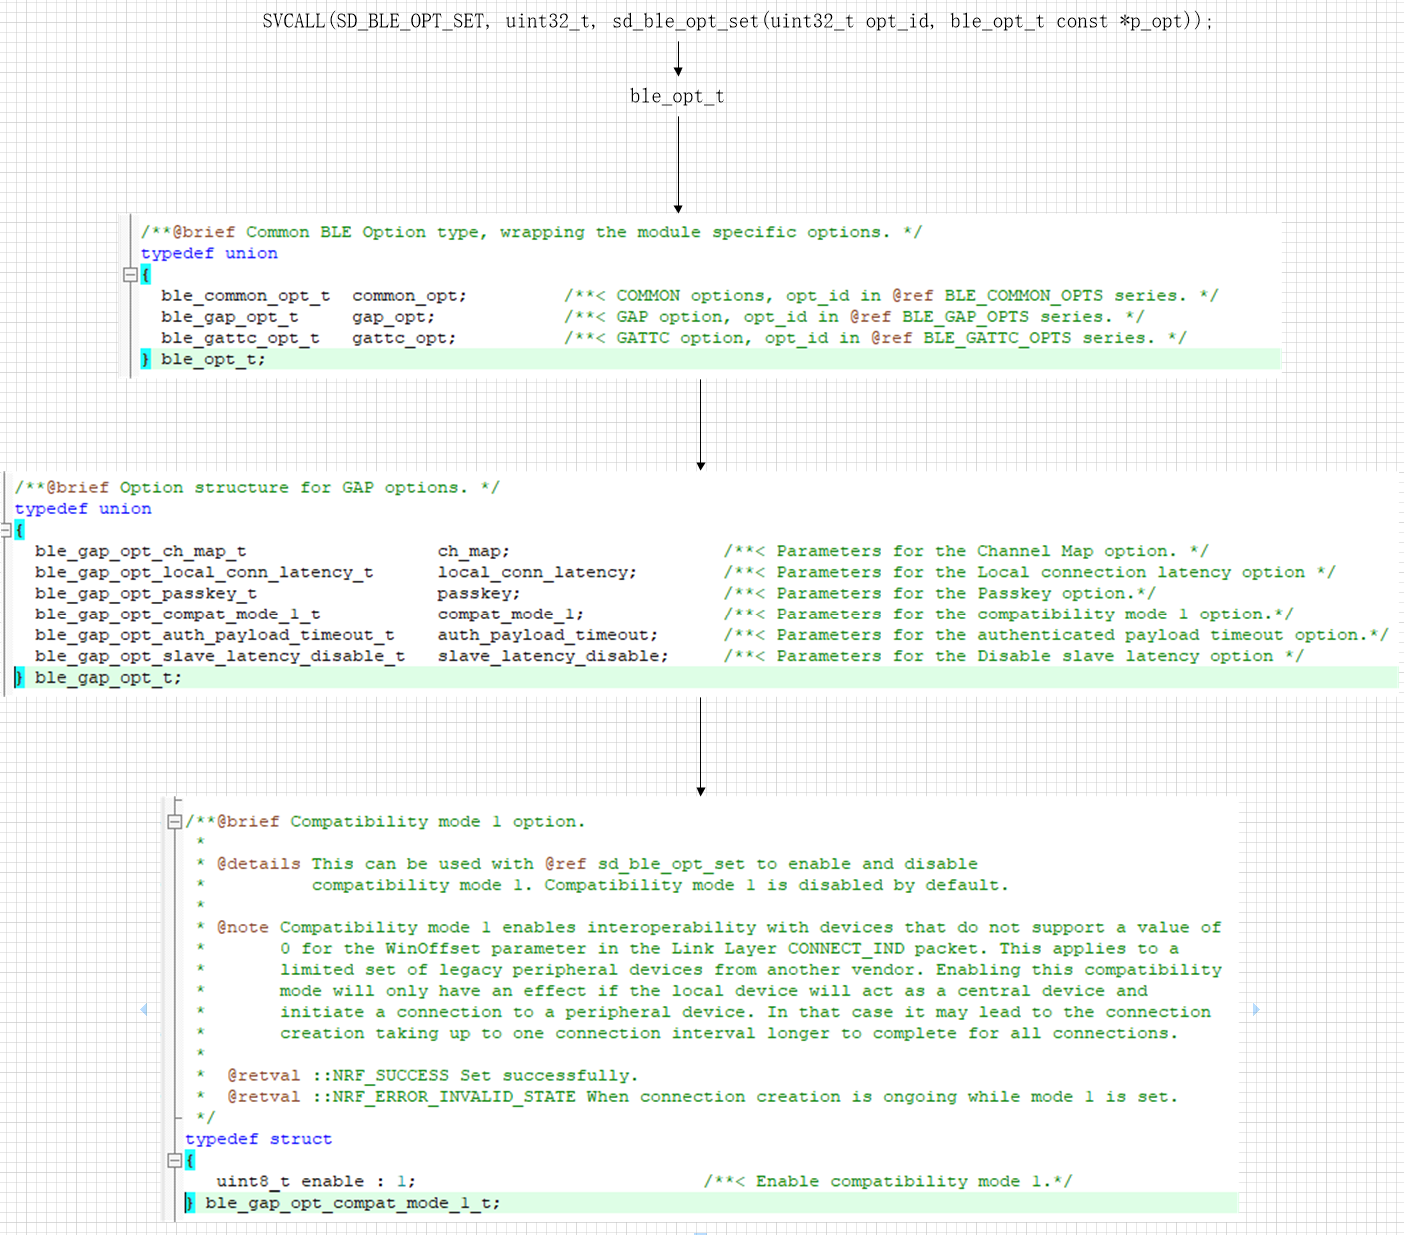Select the compat_mode_1; member name
This screenshot has height=1235, width=1404.
(x=510, y=615)
